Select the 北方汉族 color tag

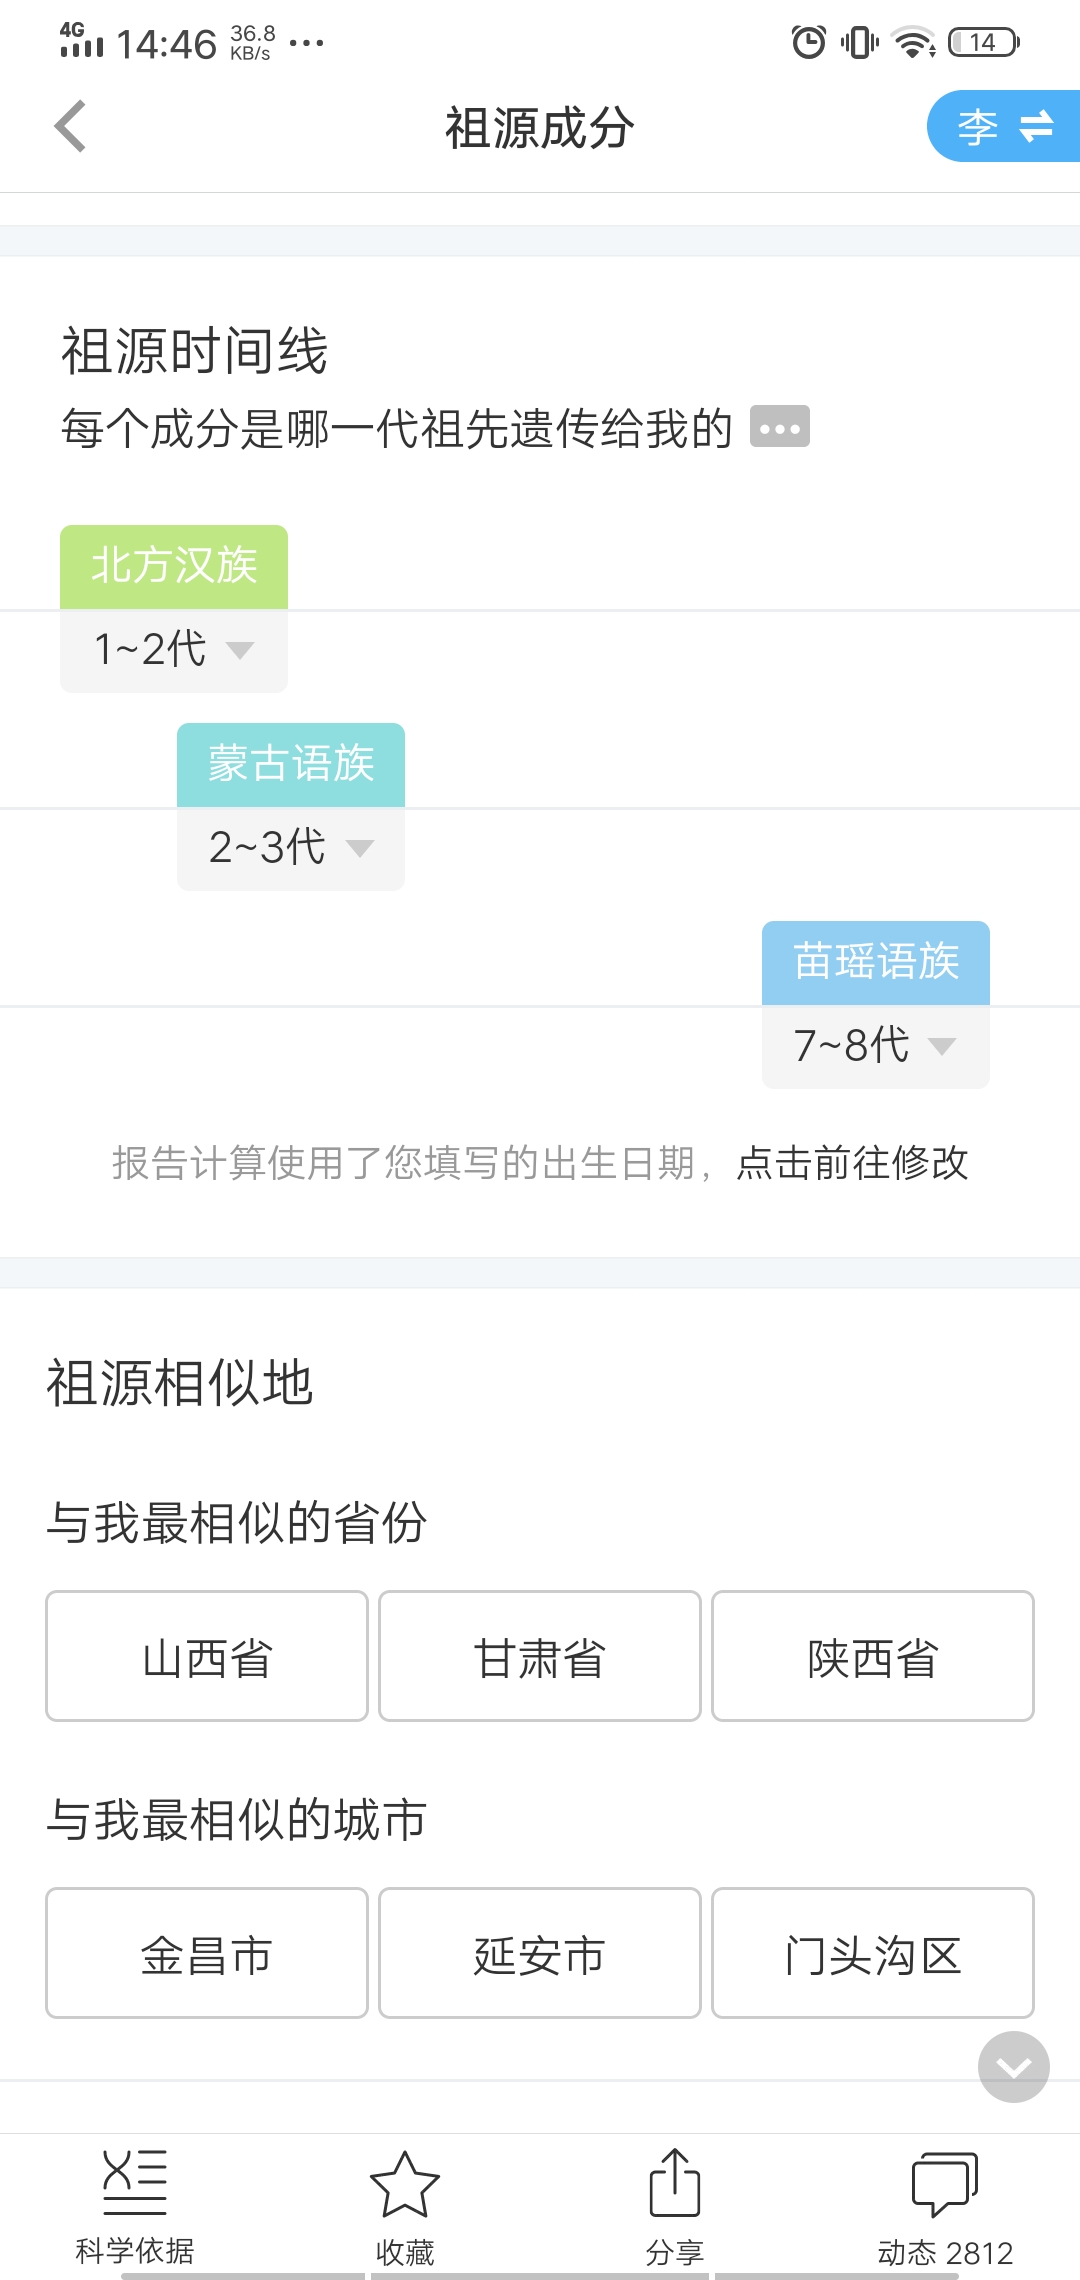click(x=174, y=566)
